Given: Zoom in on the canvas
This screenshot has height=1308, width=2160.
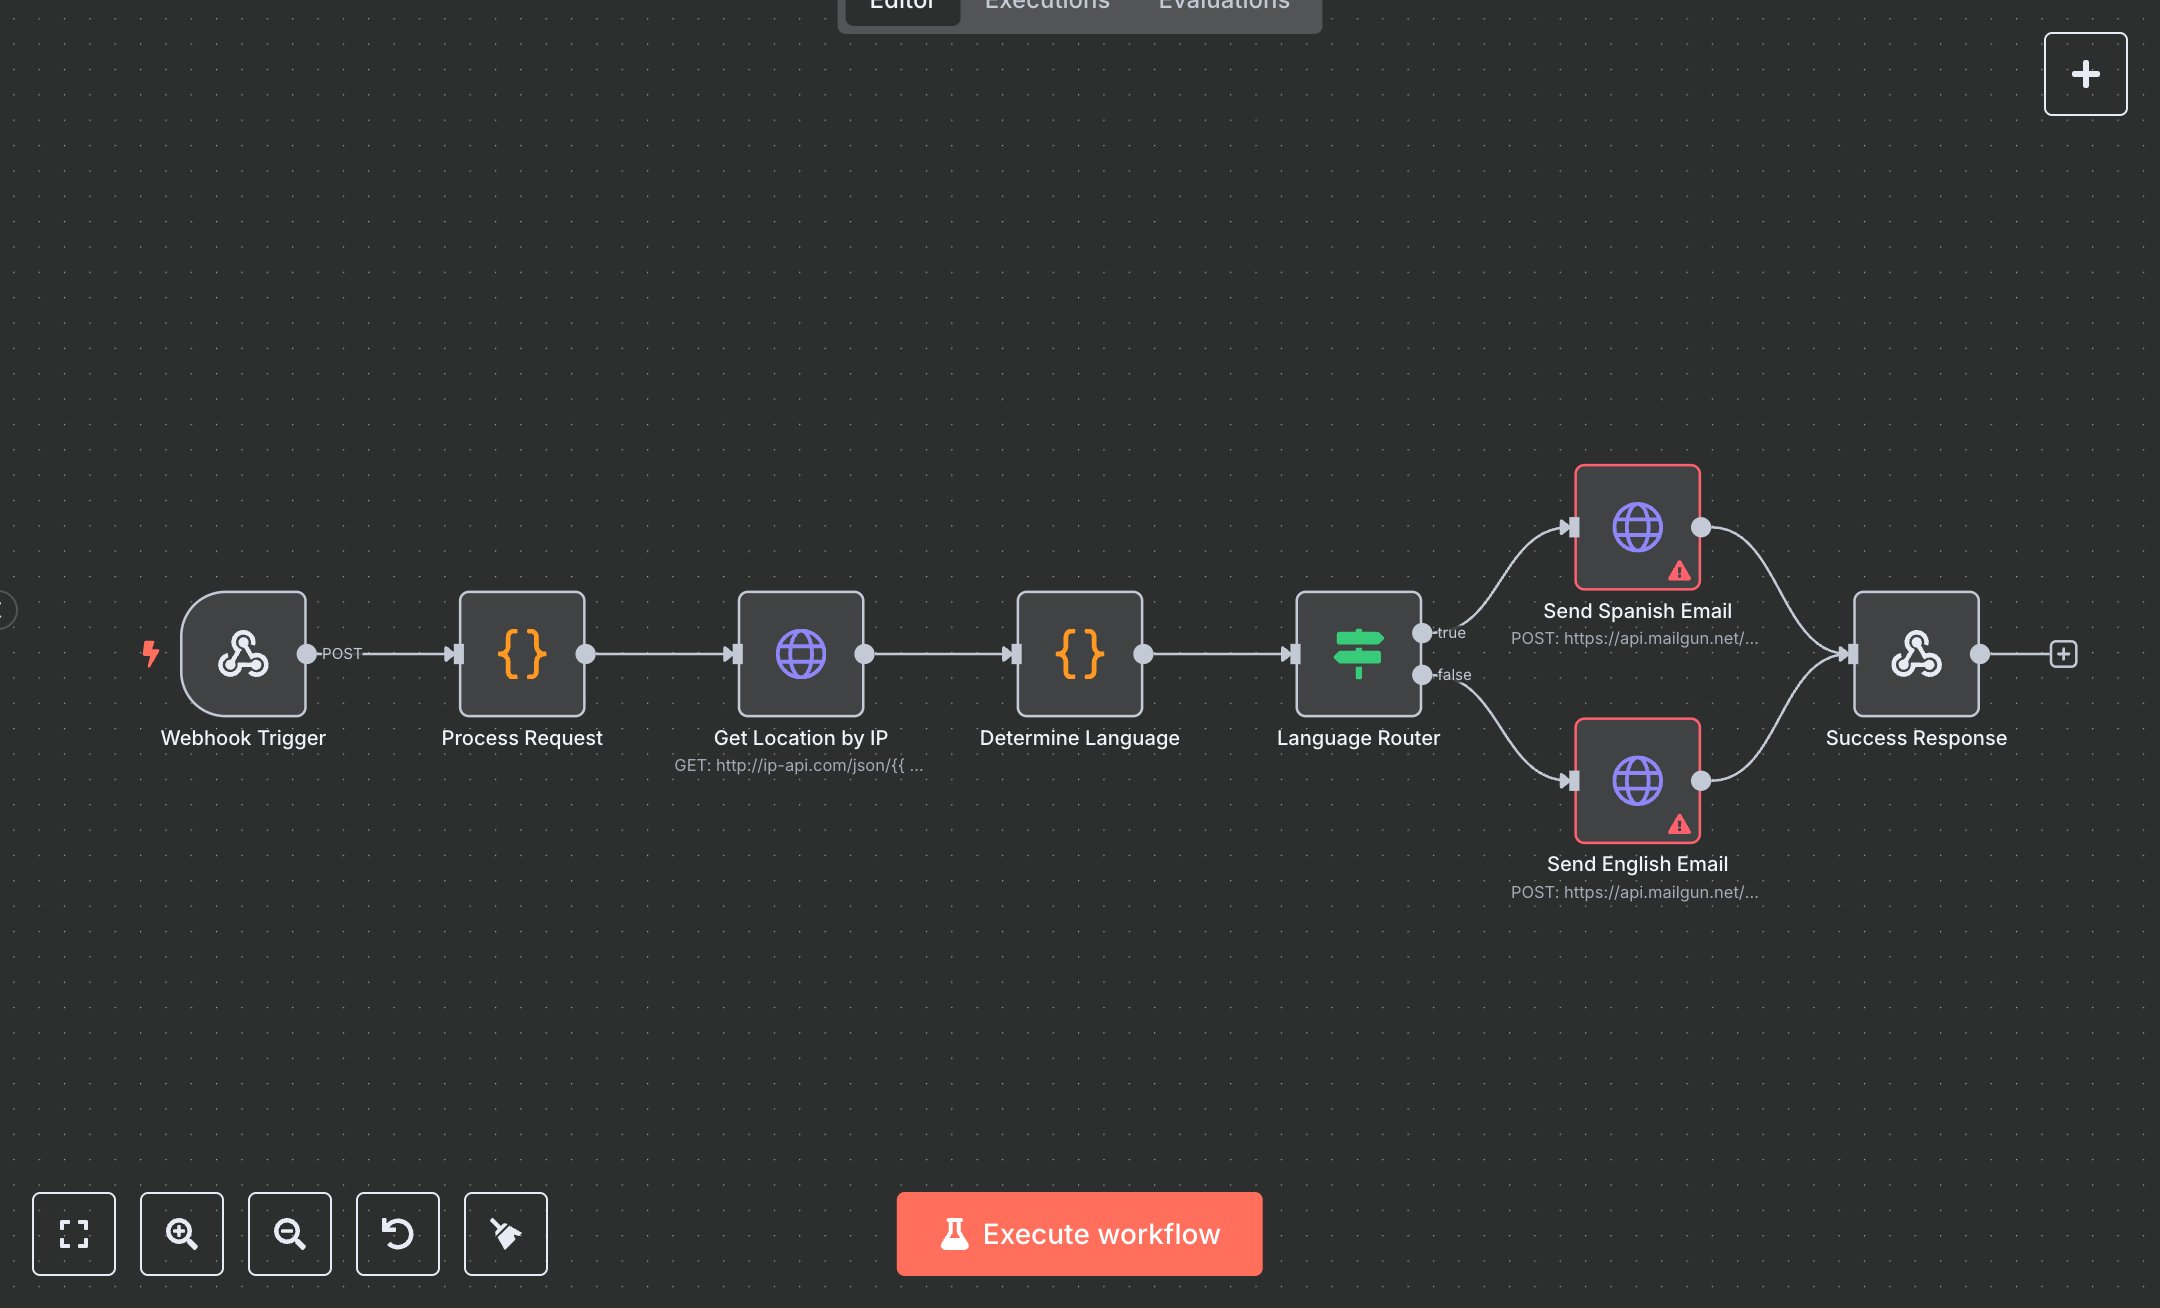Looking at the screenshot, I should 182,1234.
